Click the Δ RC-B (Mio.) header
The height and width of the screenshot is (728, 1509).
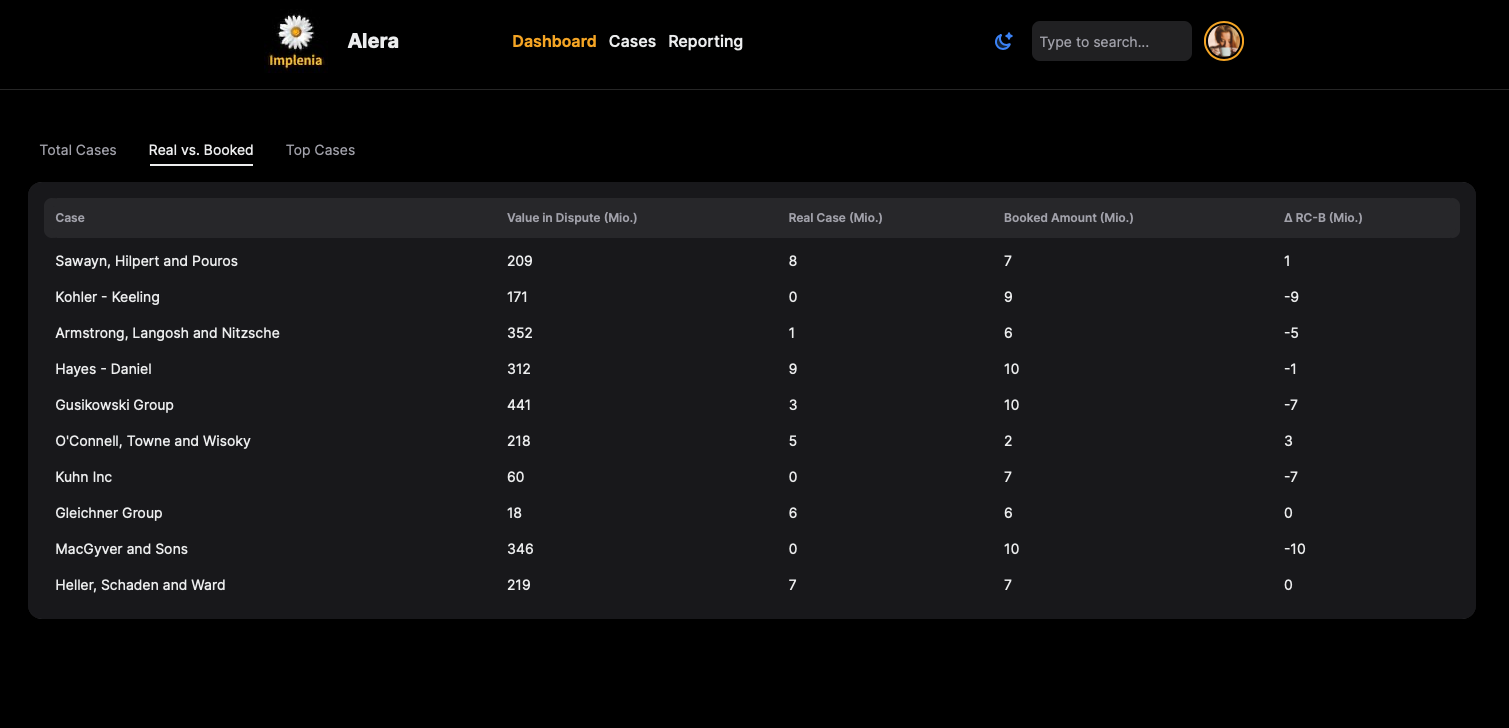(1323, 218)
